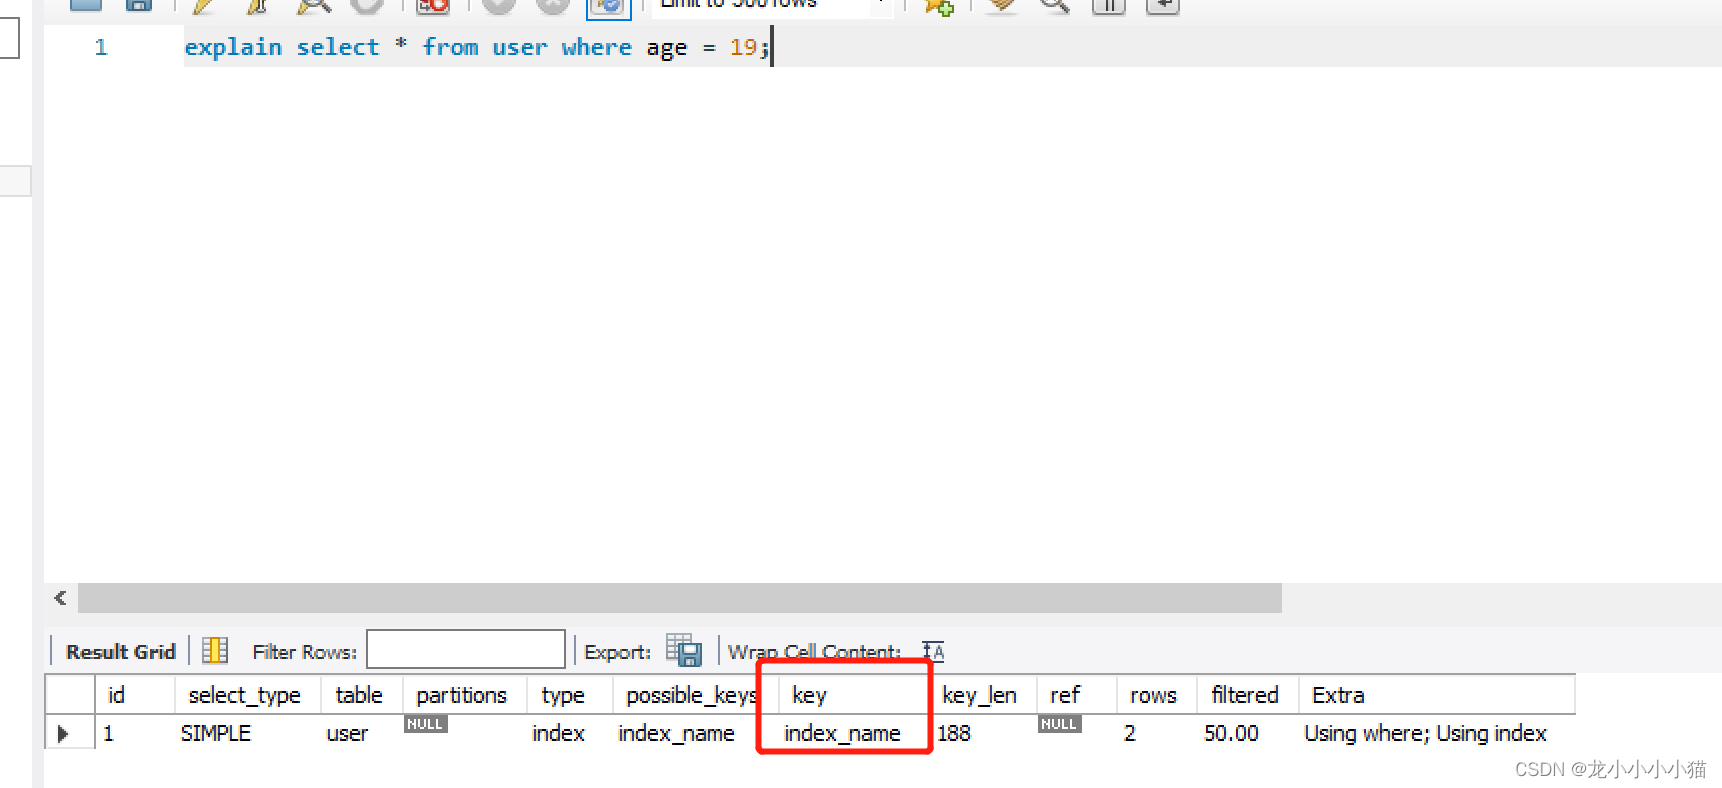This screenshot has width=1722, height=788.
Task: Select the 'Using where; Using index' cell
Action: [x=1425, y=733]
